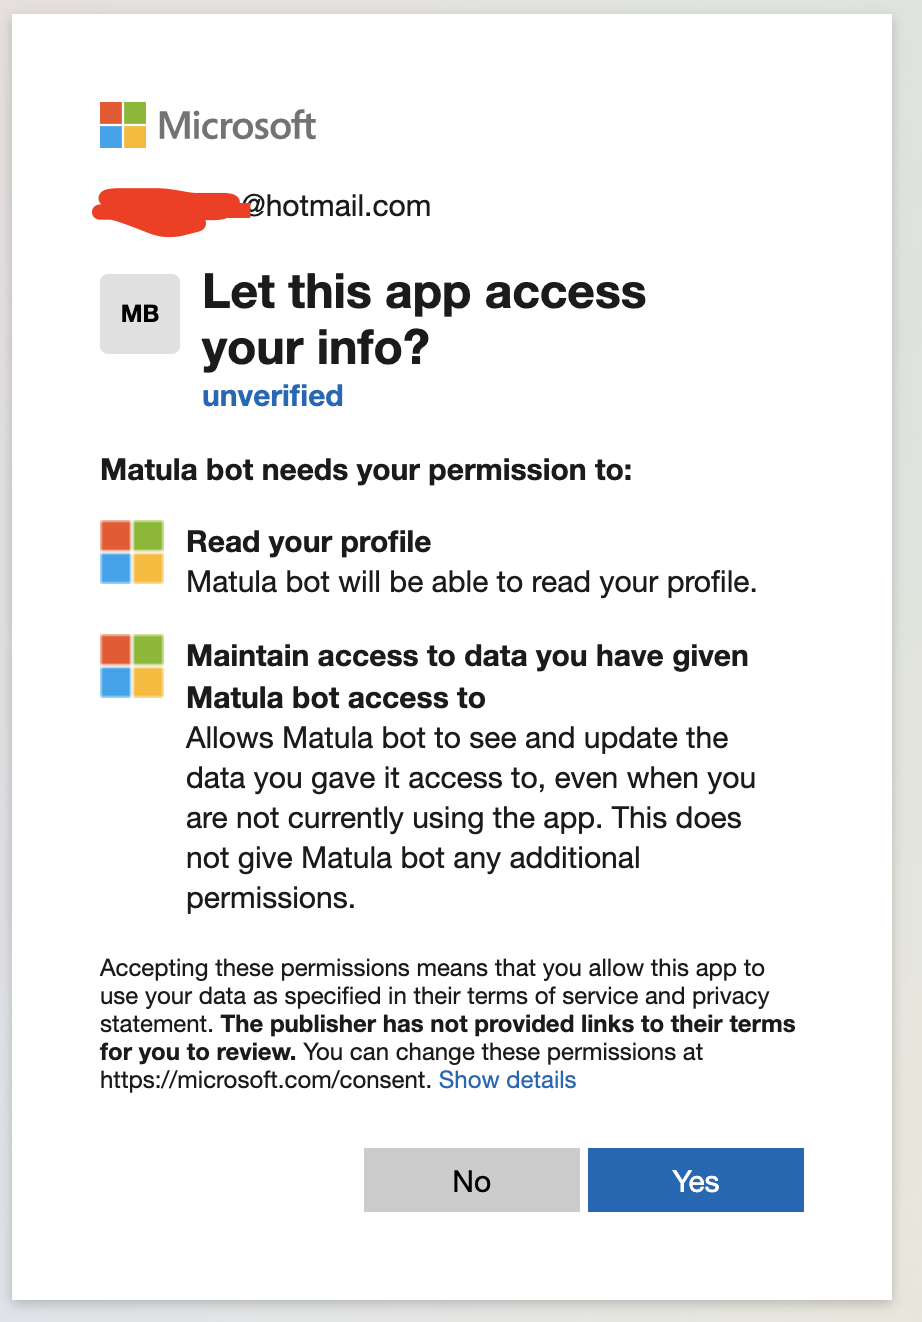Accept the permissions with the Yes button
The image size is (922, 1322).
point(695,1180)
